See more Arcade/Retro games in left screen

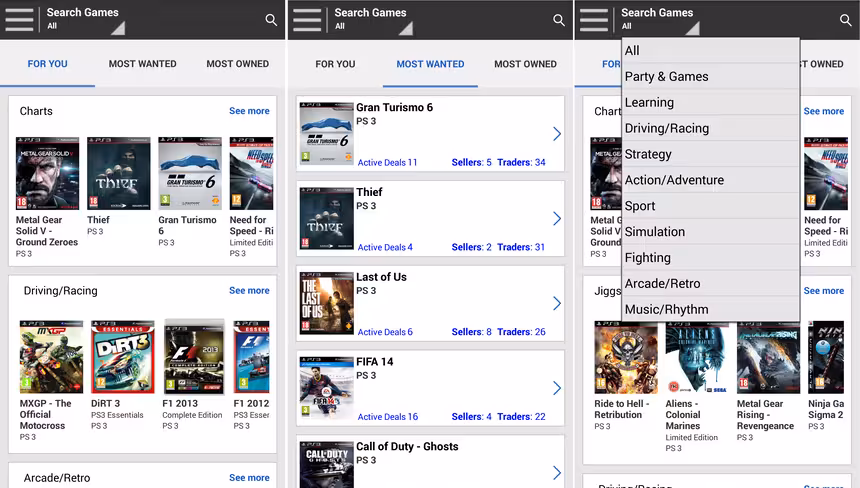point(249,478)
